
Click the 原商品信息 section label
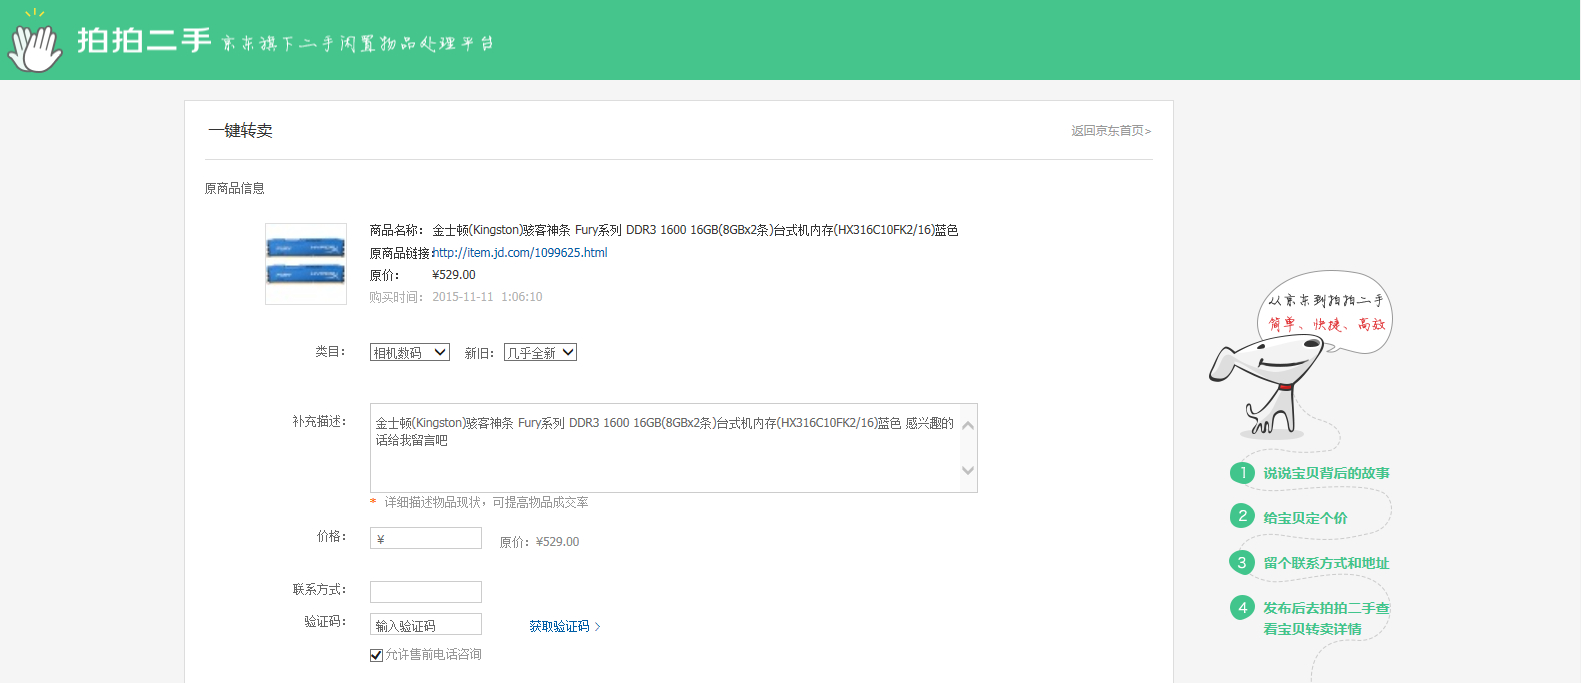[235, 188]
